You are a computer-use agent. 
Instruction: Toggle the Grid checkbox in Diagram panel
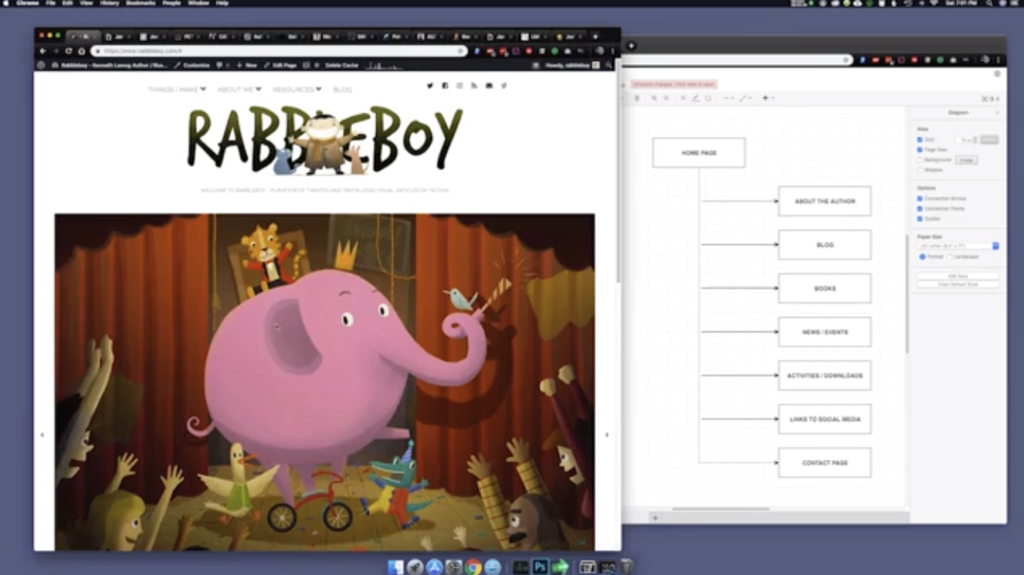pos(920,140)
